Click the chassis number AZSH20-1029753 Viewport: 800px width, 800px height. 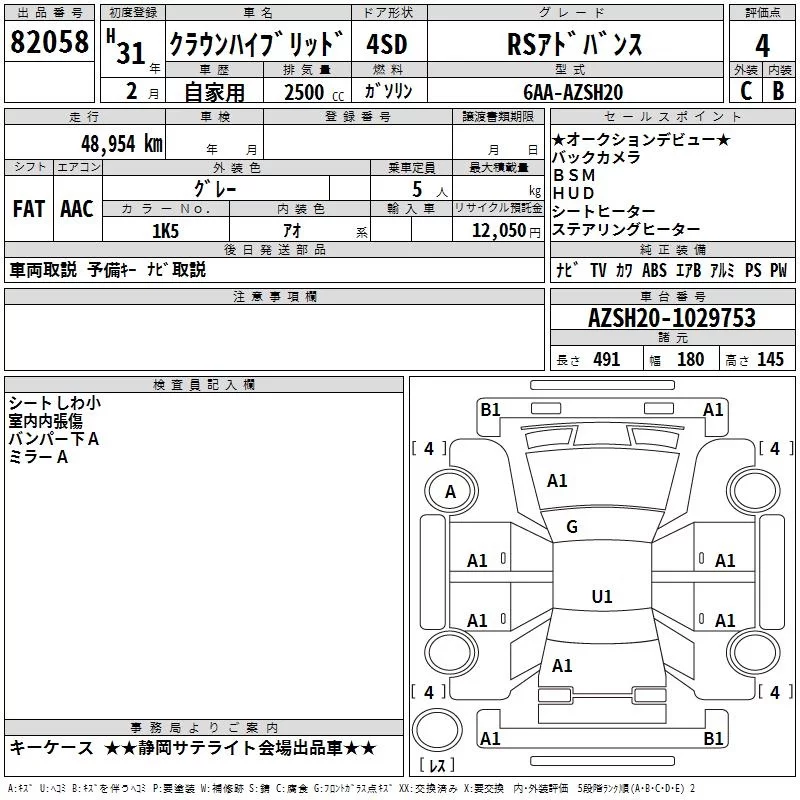[x=671, y=319]
